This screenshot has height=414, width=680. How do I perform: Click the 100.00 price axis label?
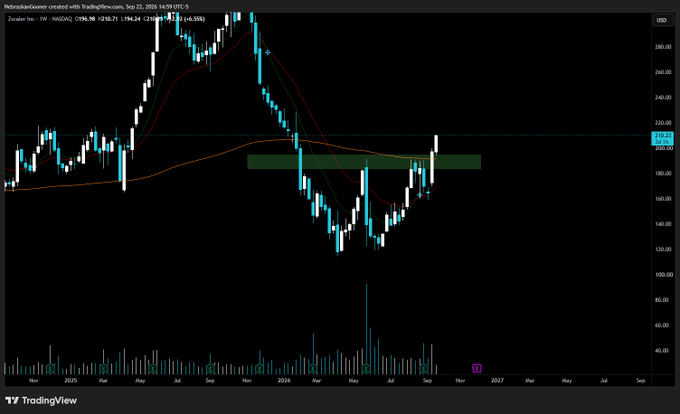[x=664, y=275]
